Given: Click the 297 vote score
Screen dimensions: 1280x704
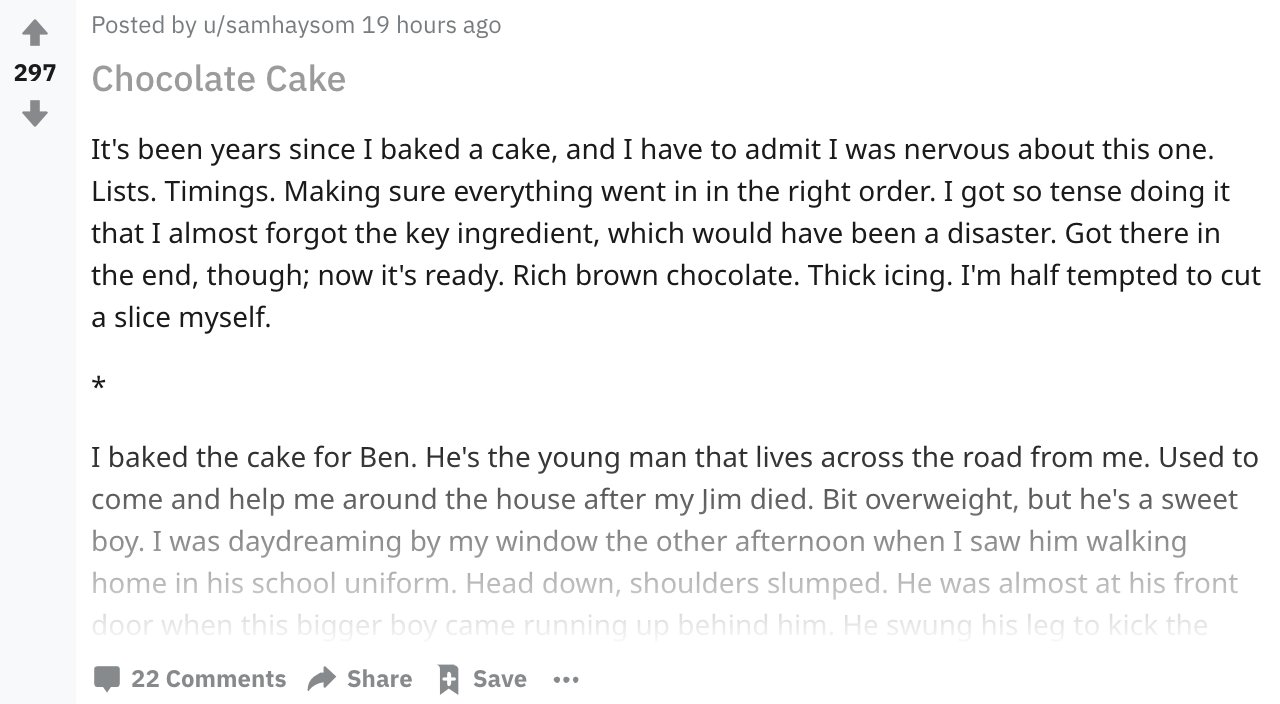Looking at the screenshot, I should pyautogui.click(x=35, y=73).
